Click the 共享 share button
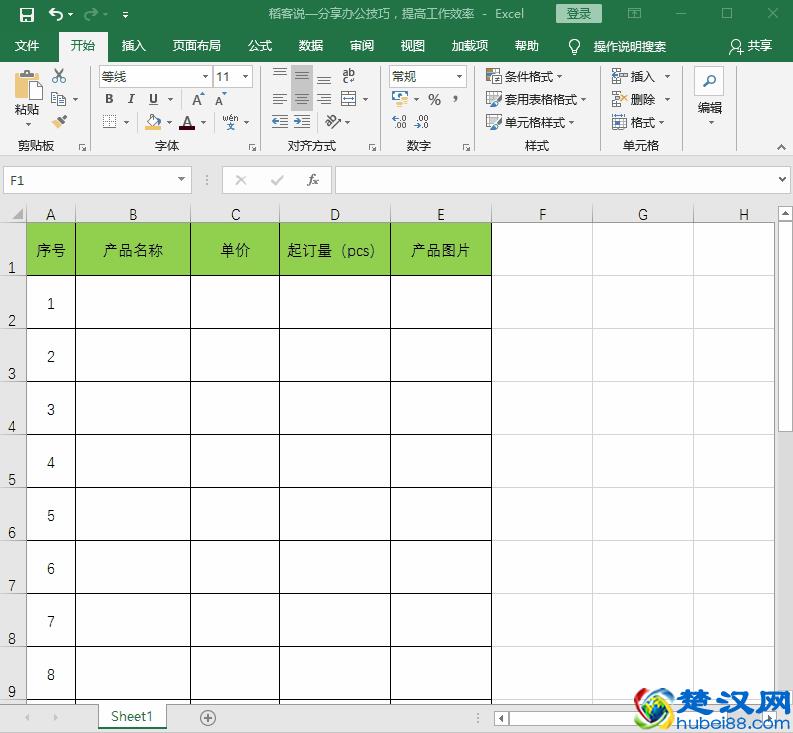Screen dimensions: 793x733 point(751,46)
